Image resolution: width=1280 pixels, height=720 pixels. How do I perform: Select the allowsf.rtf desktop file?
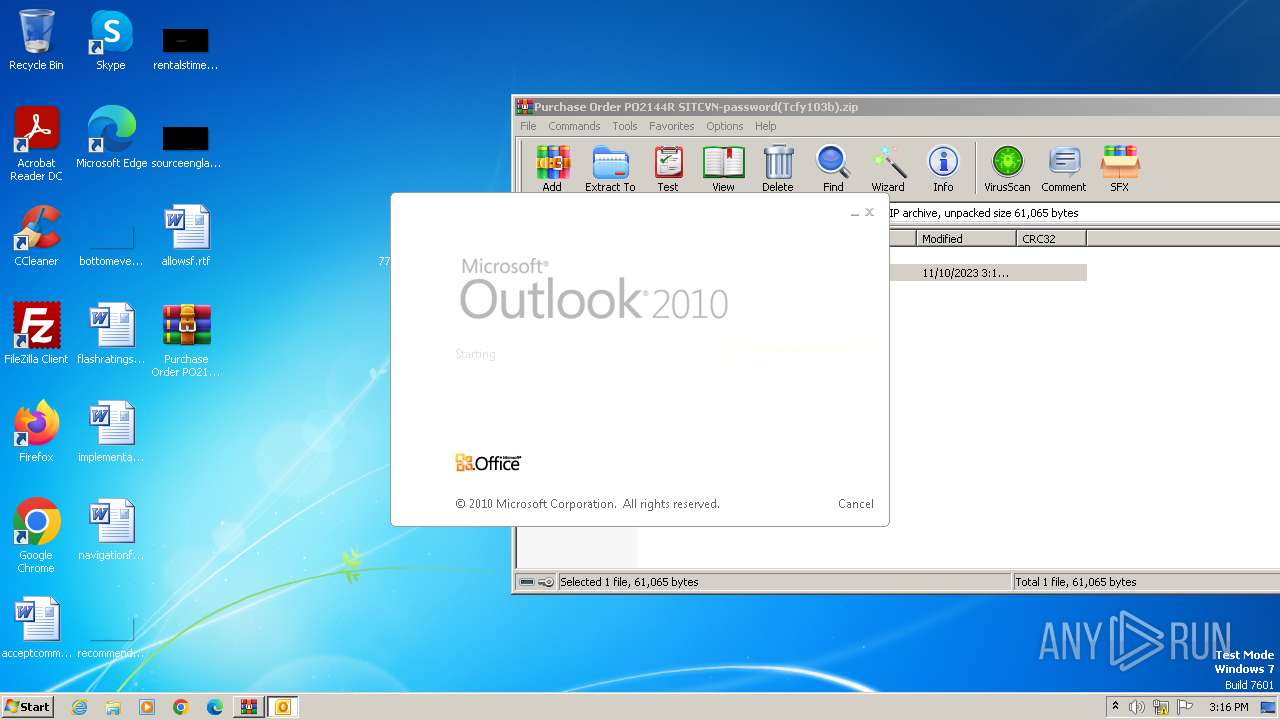click(186, 236)
